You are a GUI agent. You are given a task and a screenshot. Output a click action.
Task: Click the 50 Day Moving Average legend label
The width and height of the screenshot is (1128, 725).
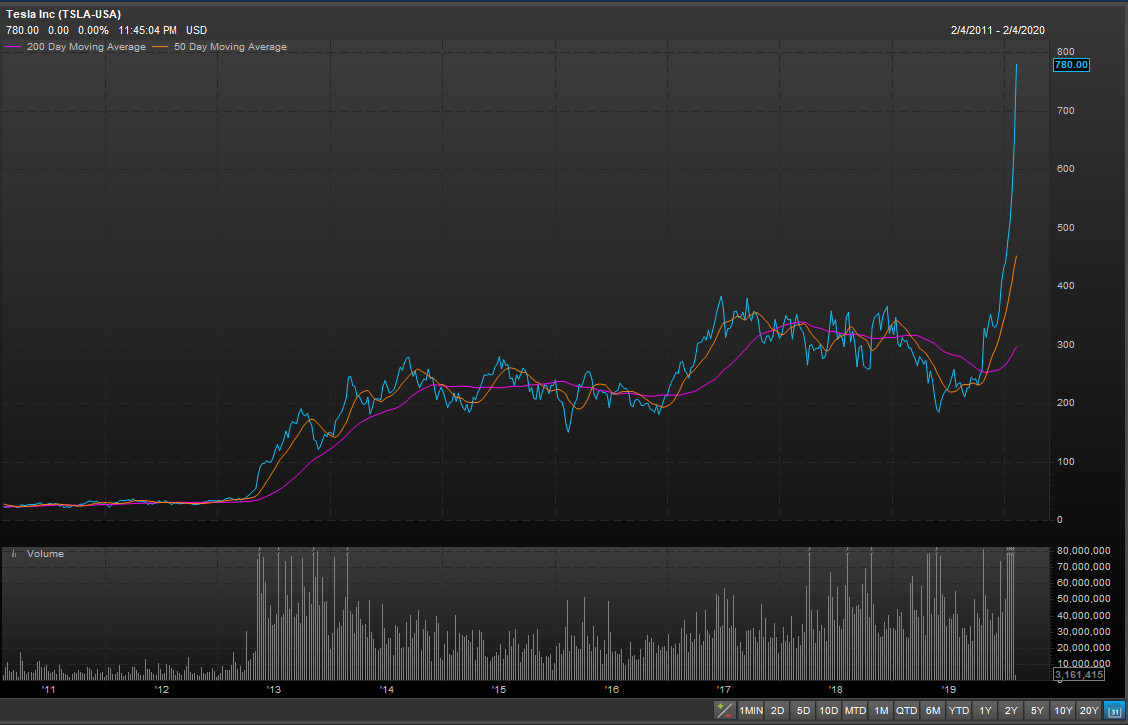pyautogui.click(x=230, y=47)
